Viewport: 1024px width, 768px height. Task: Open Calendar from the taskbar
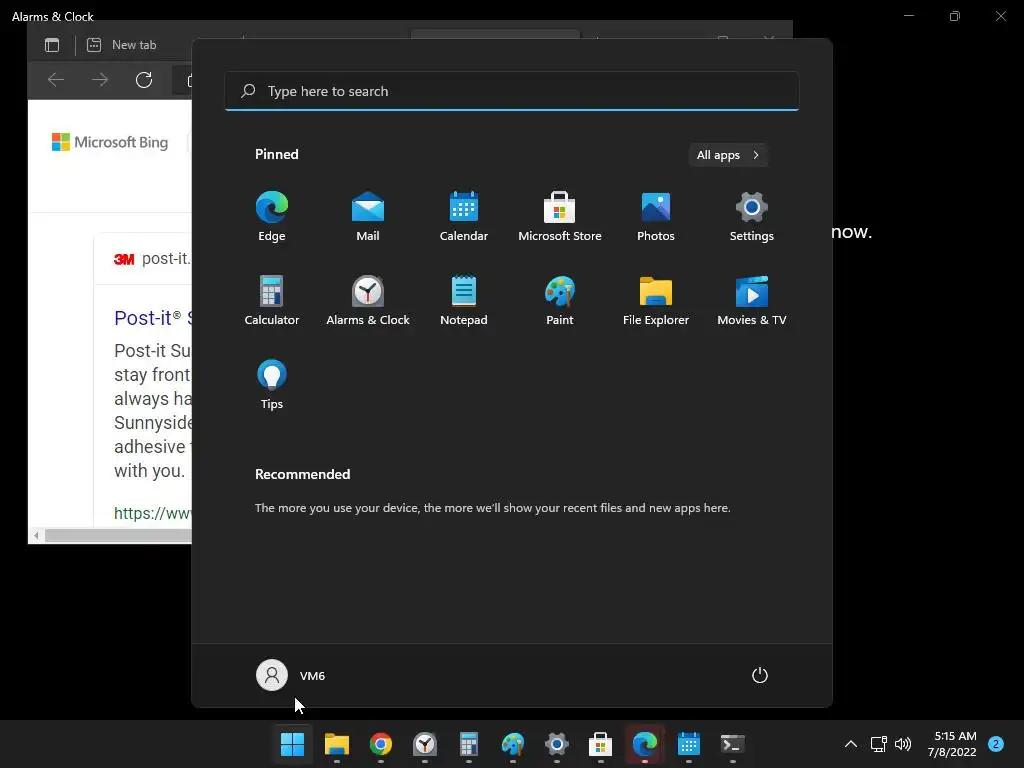[689, 744]
